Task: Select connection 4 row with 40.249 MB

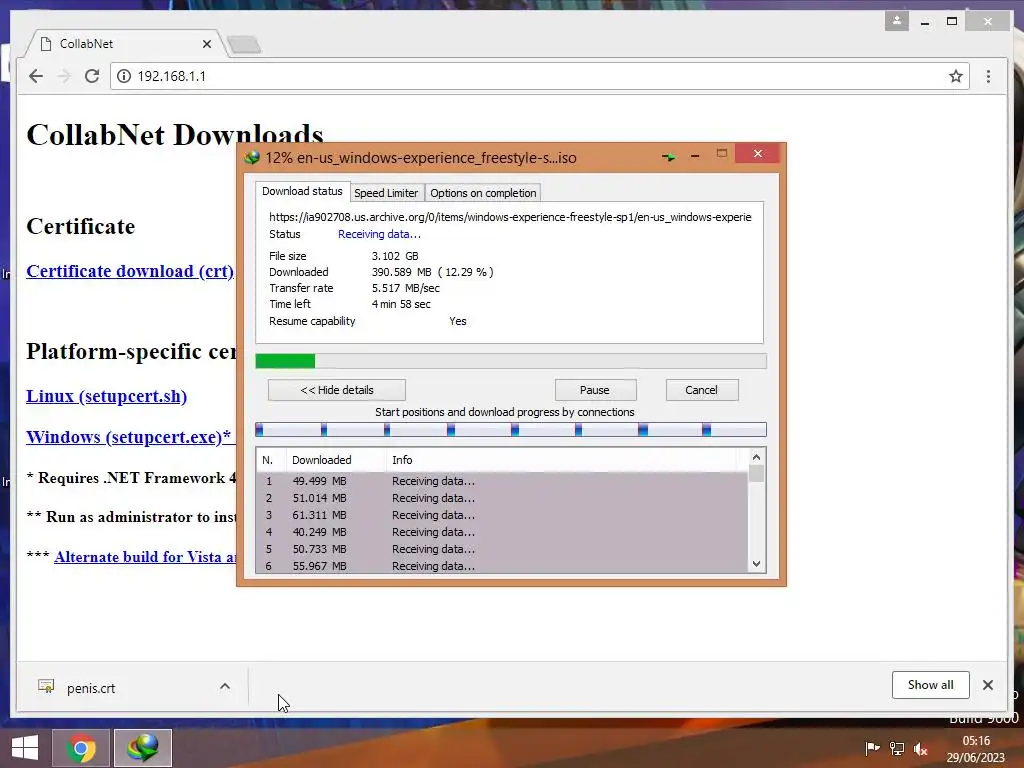Action: pyautogui.click(x=502, y=532)
